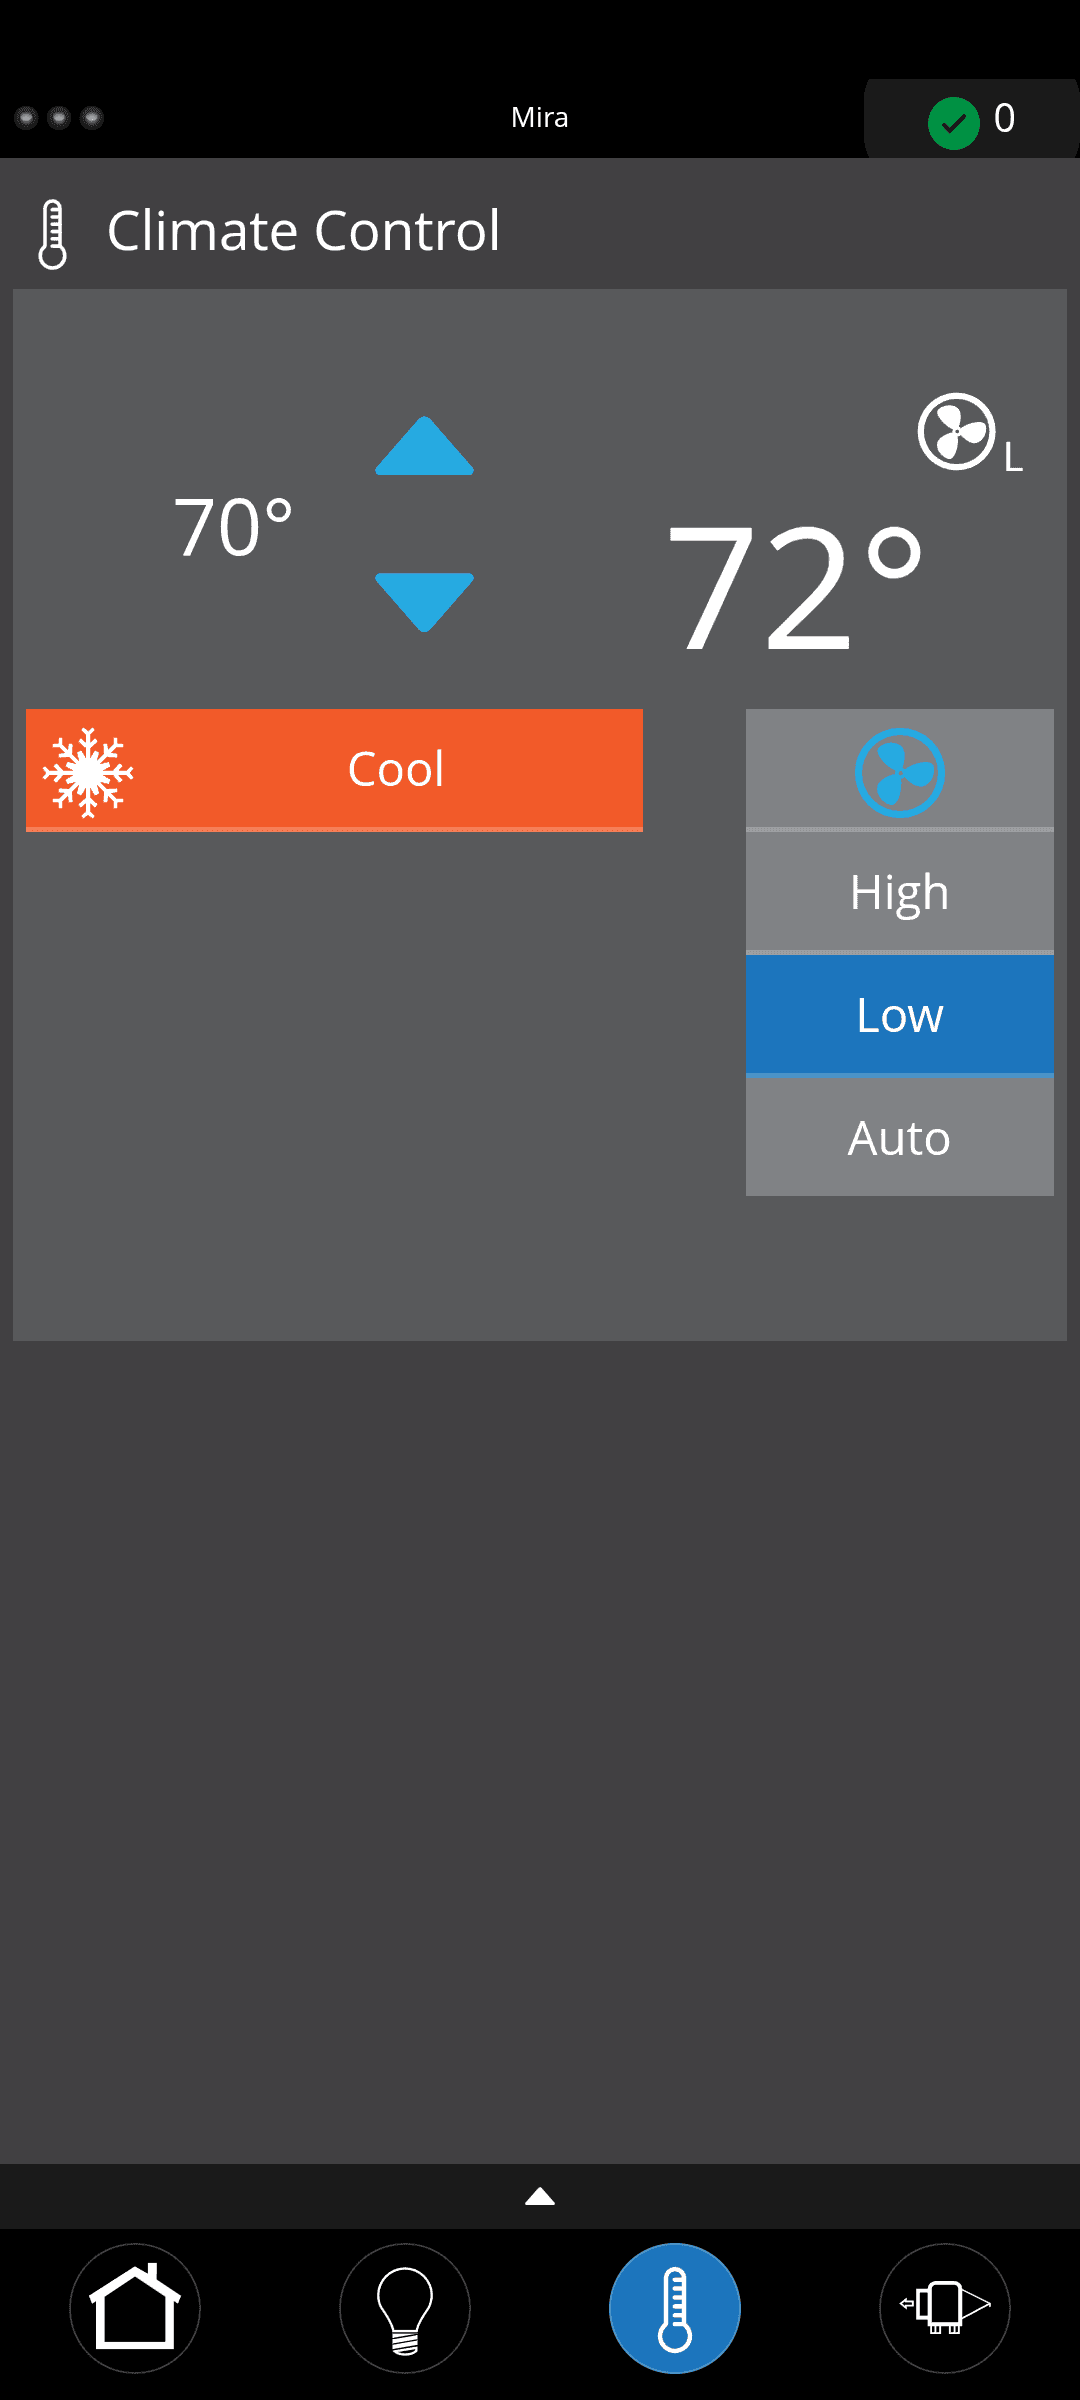Lower setpoint with the blue down arrow

point(424,600)
